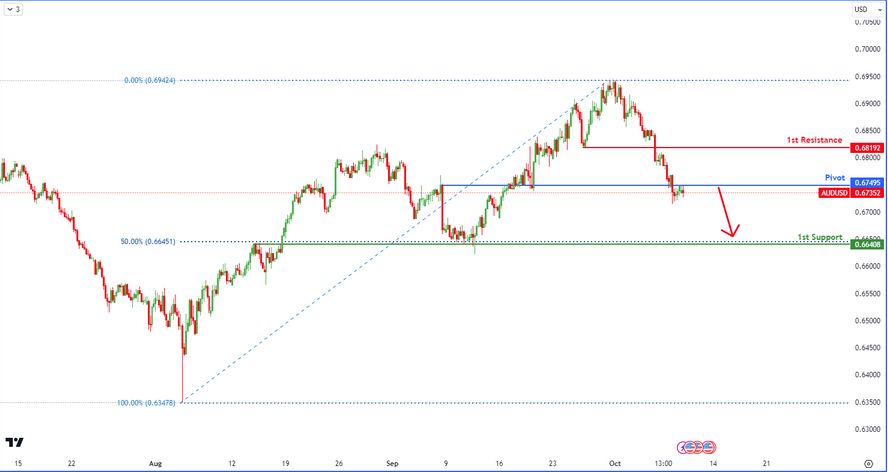Click the '1st Resistance' text label
888x472 pixels.
click(814, 139)
